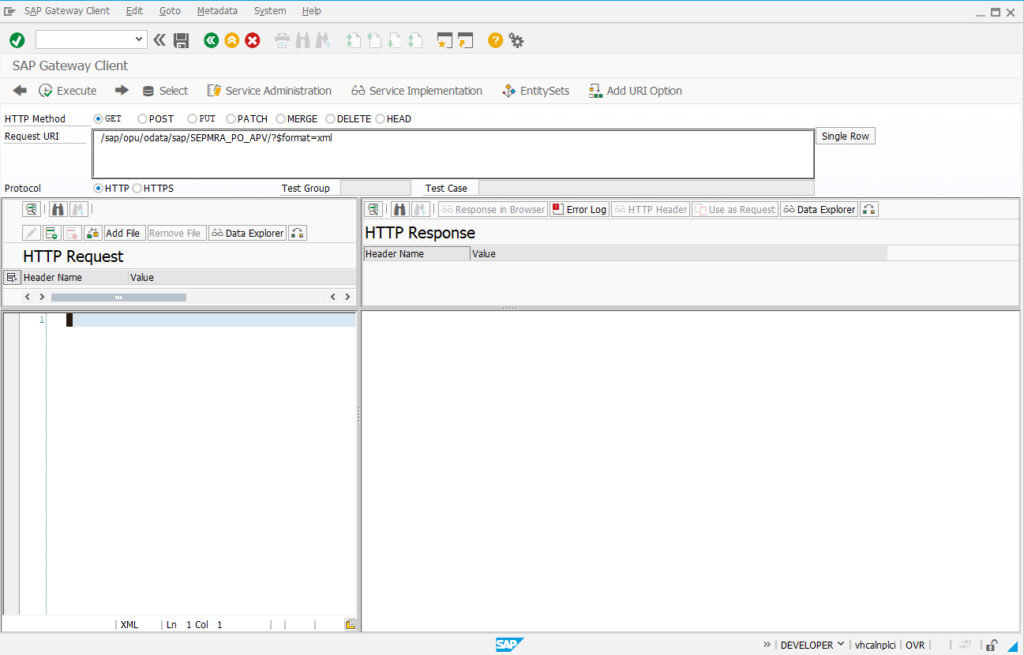Click the Print icon in system toolbar
Image resolution: width=1024 pixels, height=655 pixels.
pyautogui.click(x=281, y=40)
